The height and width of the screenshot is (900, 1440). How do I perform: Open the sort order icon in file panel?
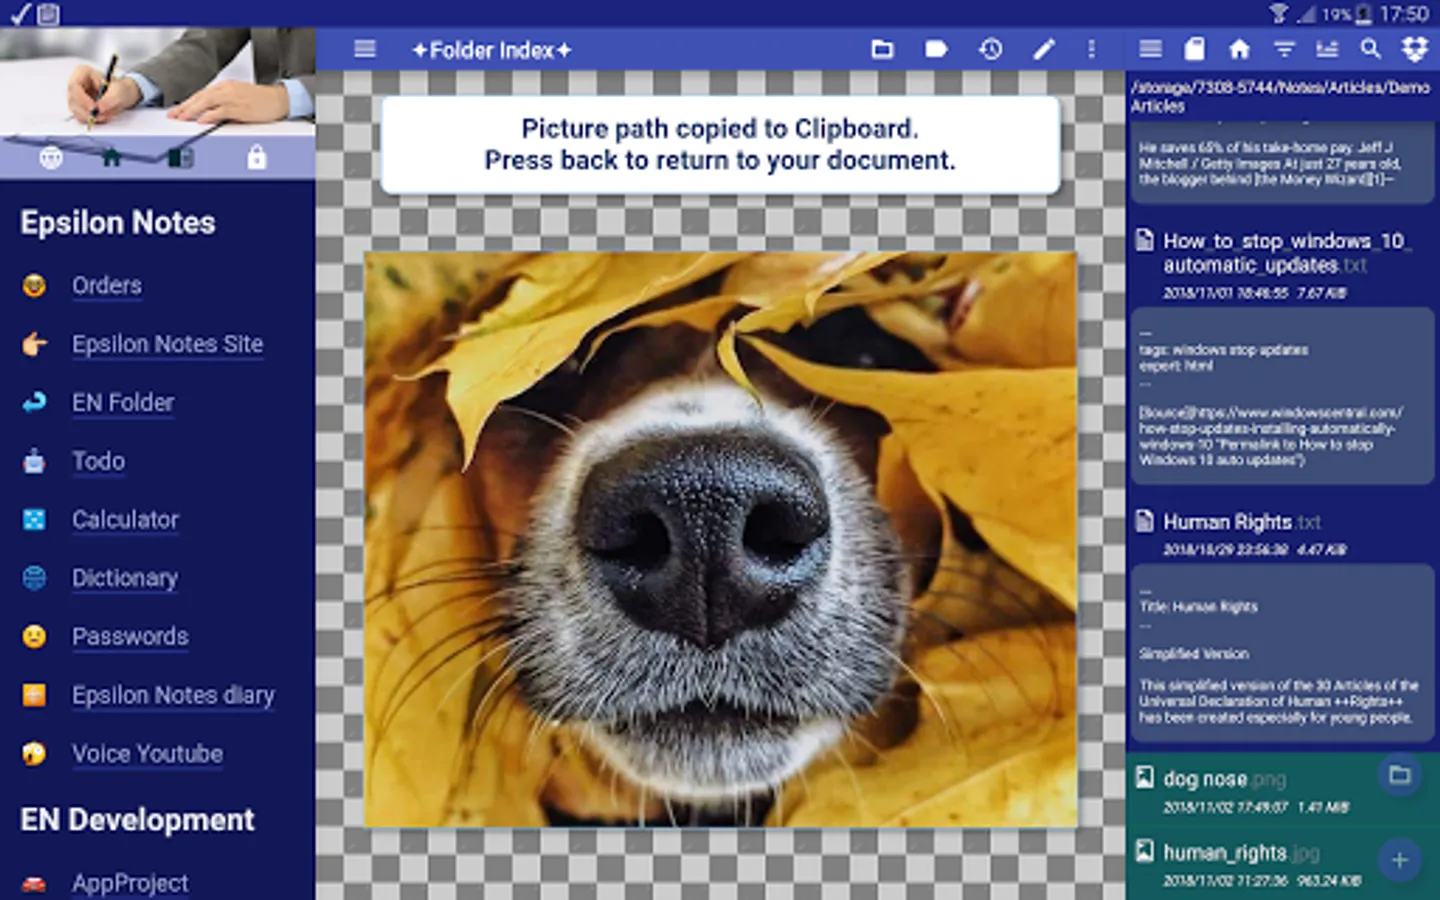1327,49
